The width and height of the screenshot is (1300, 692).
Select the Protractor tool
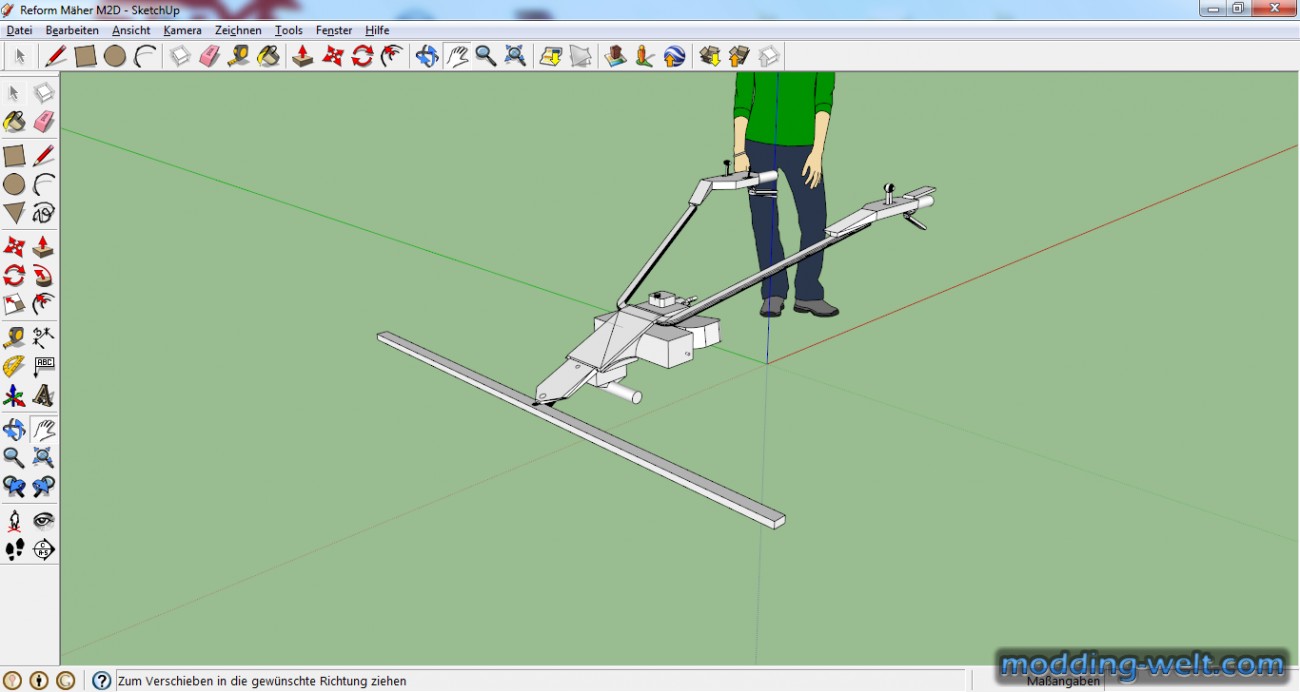point(14,366)
